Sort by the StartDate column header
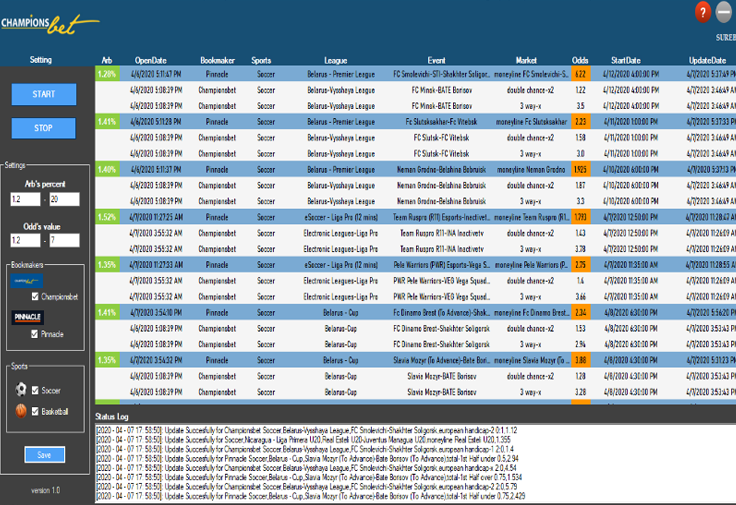 point(626,60)
